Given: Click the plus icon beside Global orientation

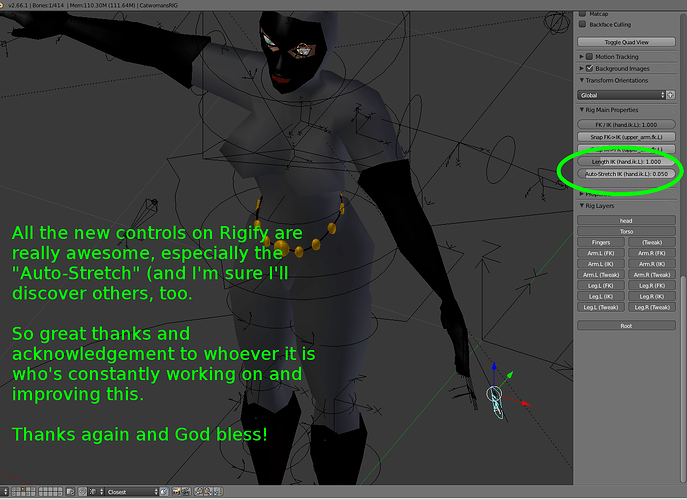Looking at the screenshot, I should [670, 95].
